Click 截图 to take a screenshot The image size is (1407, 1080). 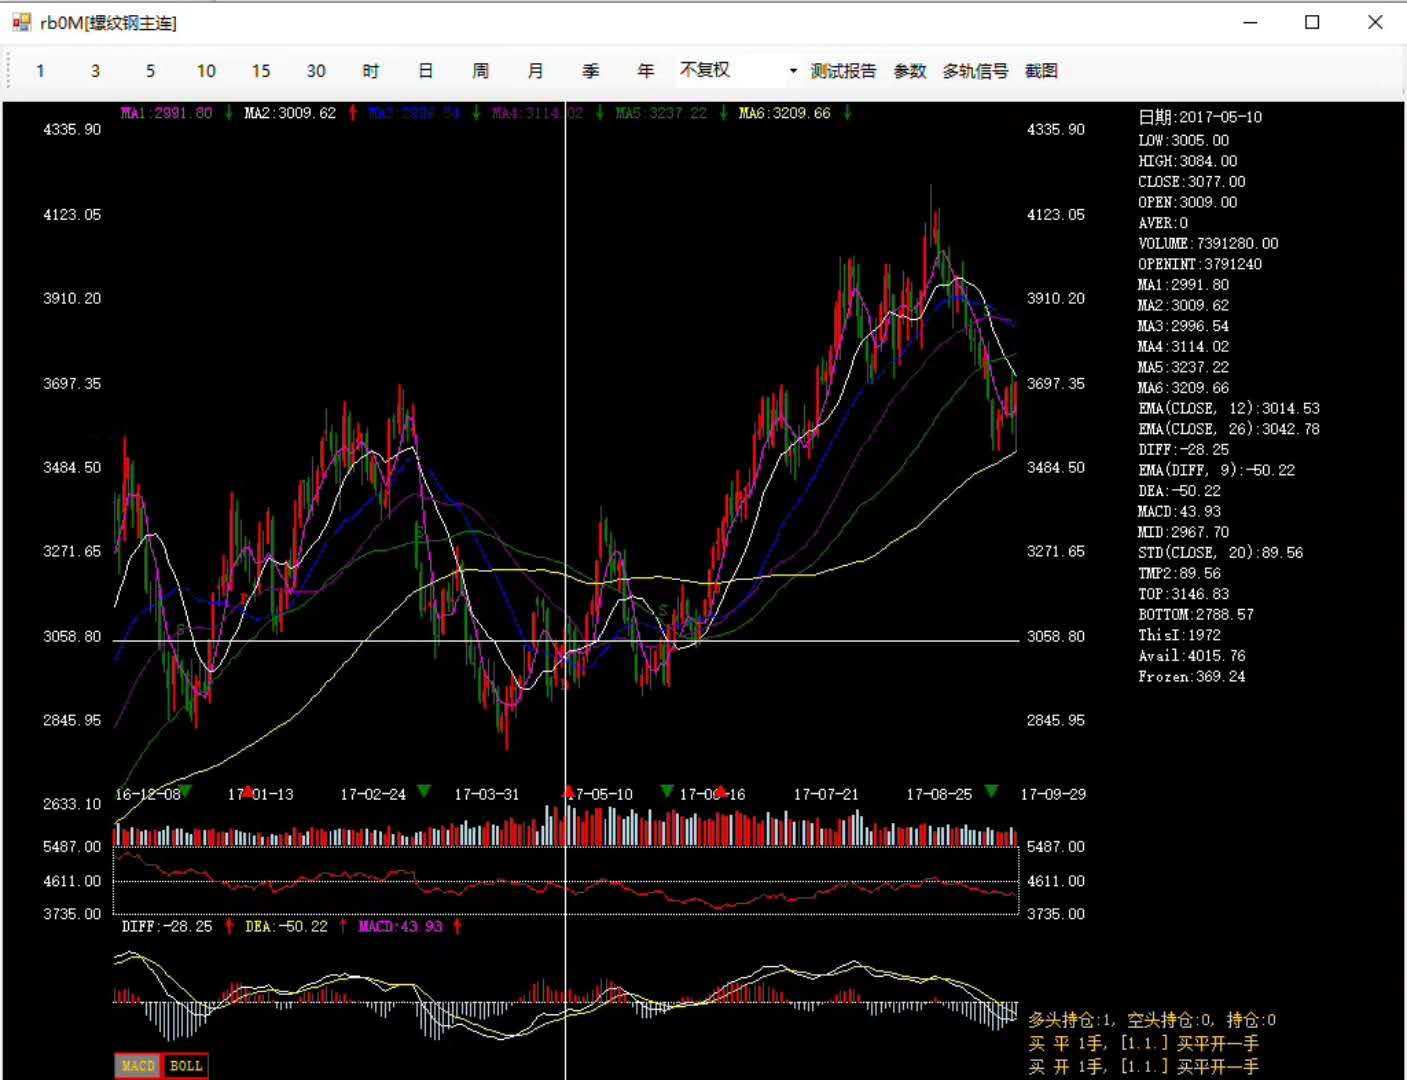click(x=1041, y=71)
